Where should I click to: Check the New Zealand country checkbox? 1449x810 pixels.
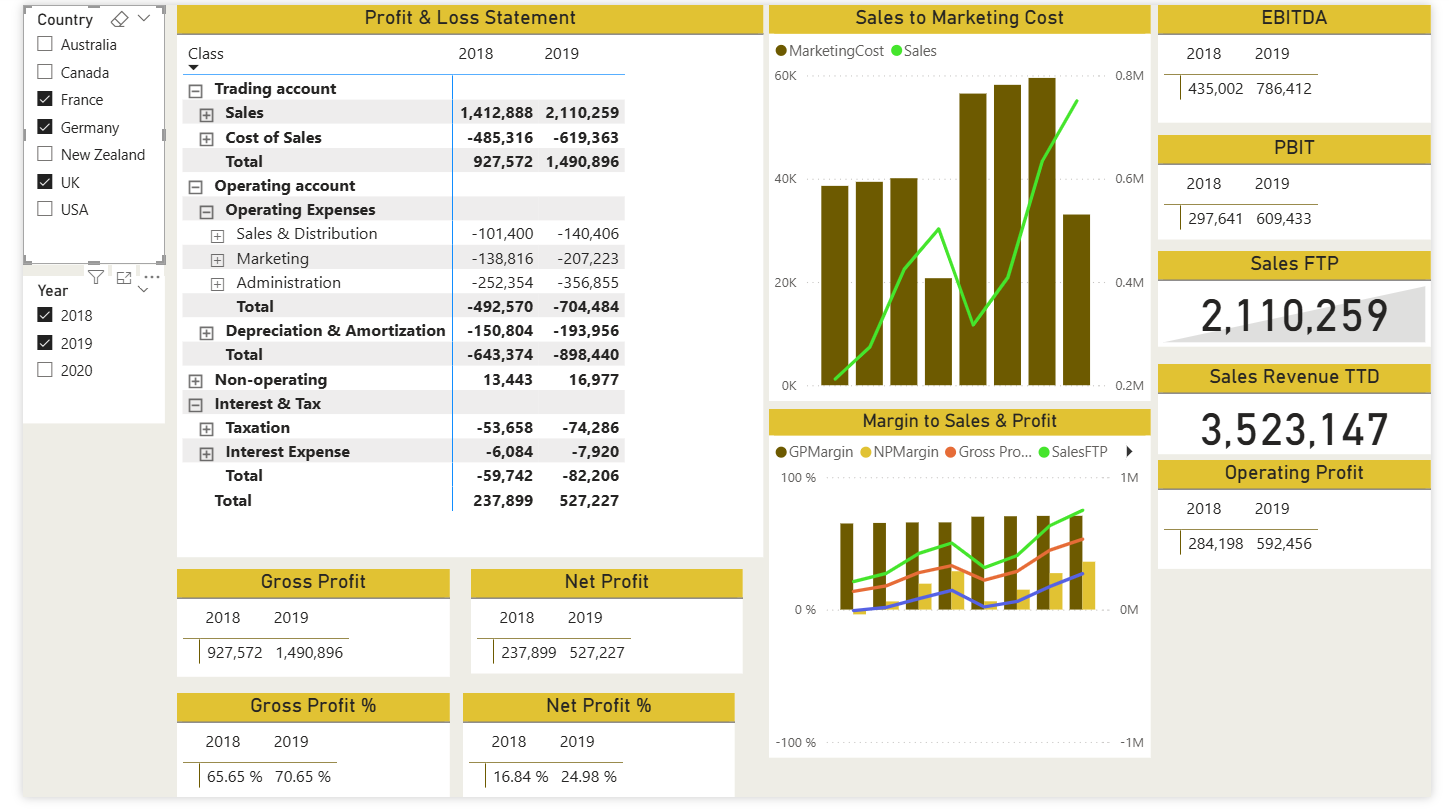coord(45,154)
